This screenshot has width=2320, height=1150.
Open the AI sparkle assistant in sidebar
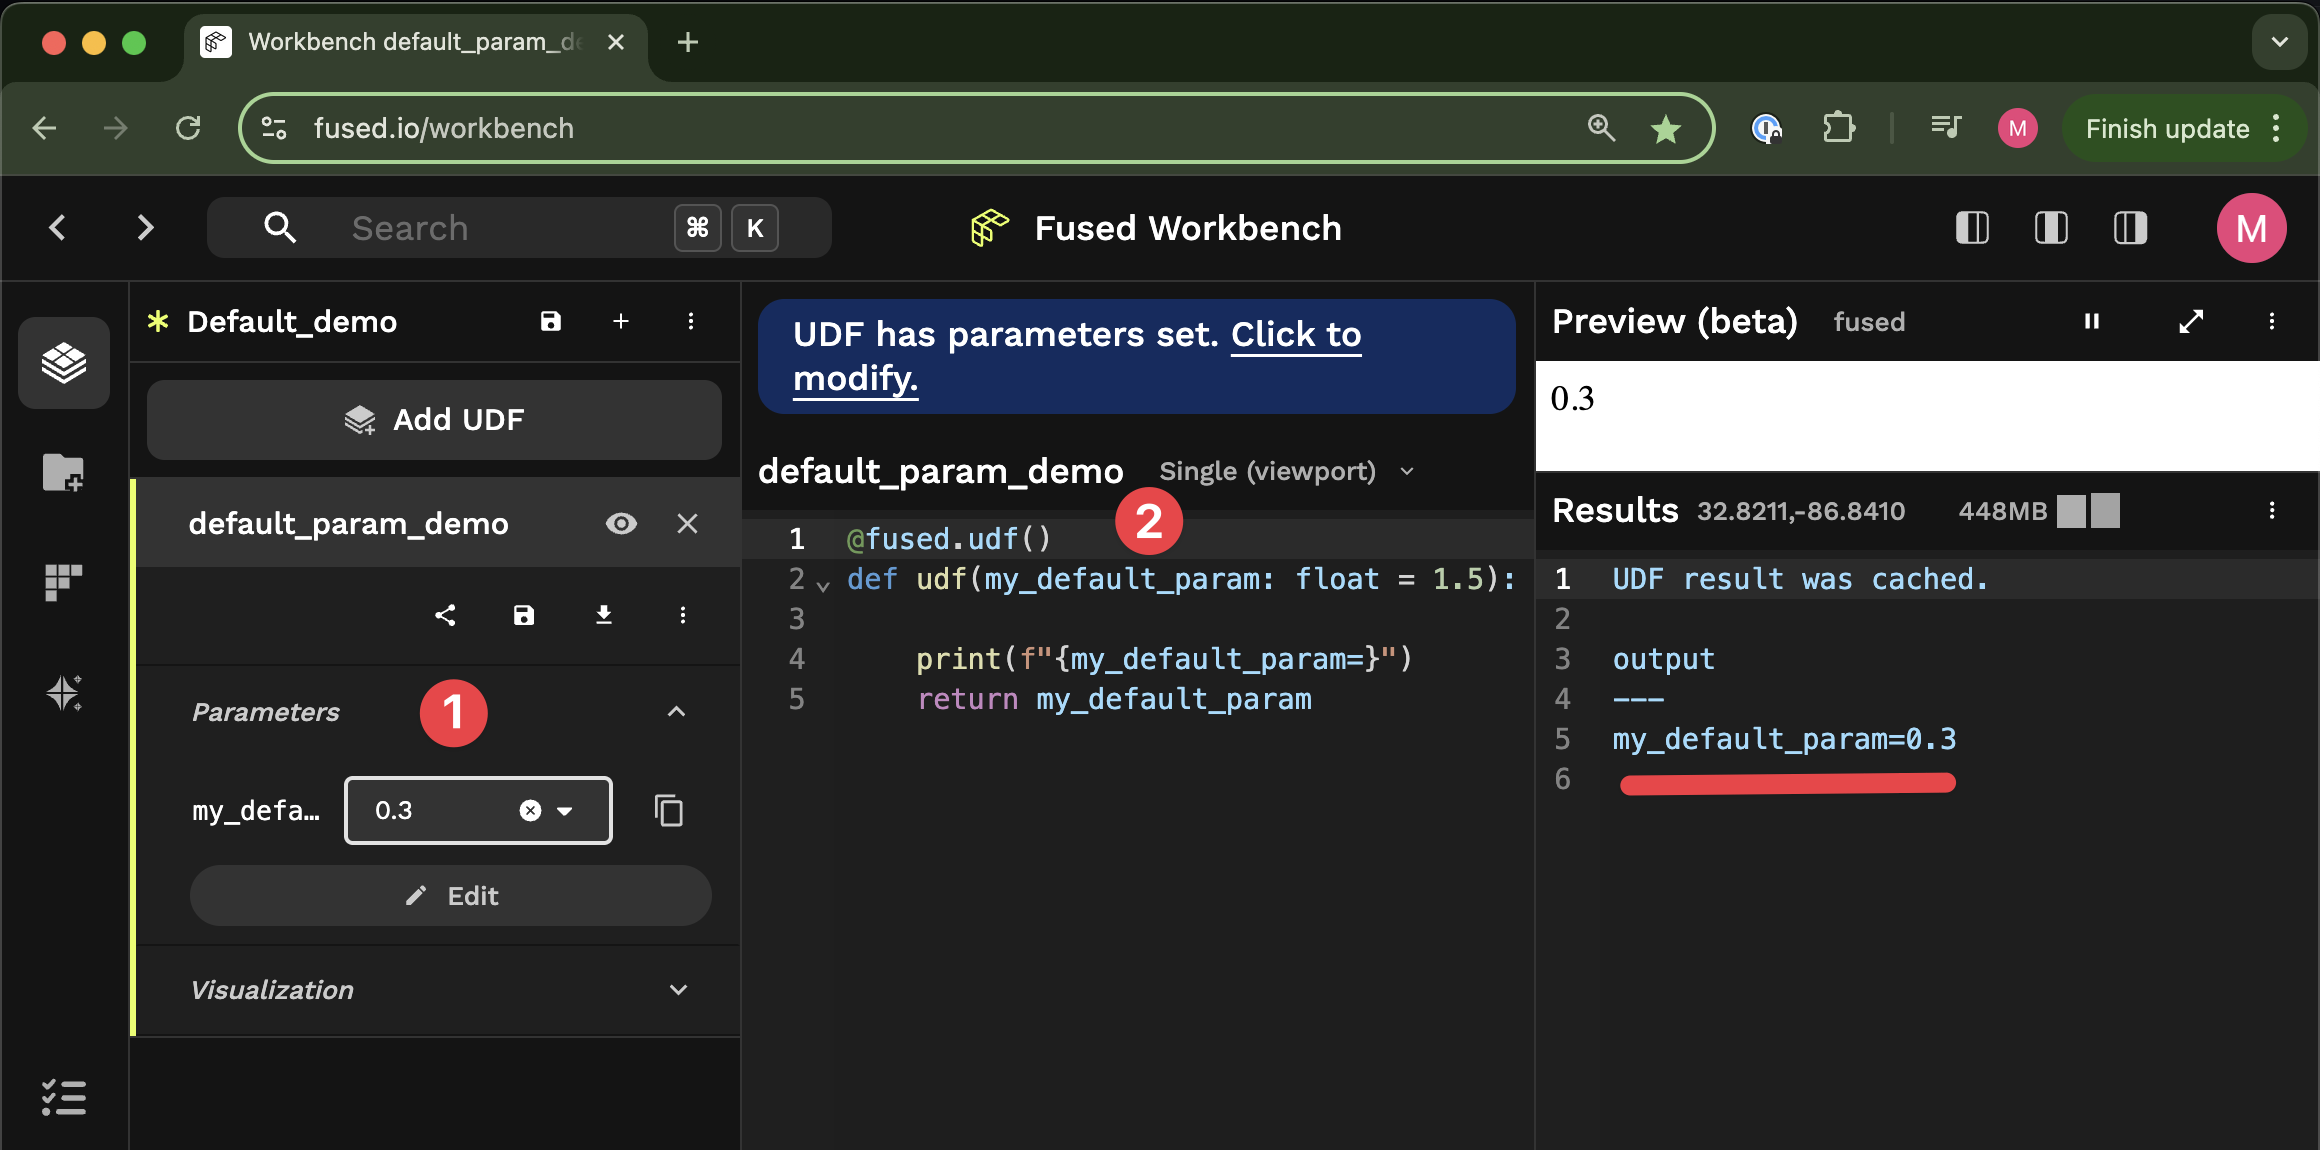(x=63, y=692)
